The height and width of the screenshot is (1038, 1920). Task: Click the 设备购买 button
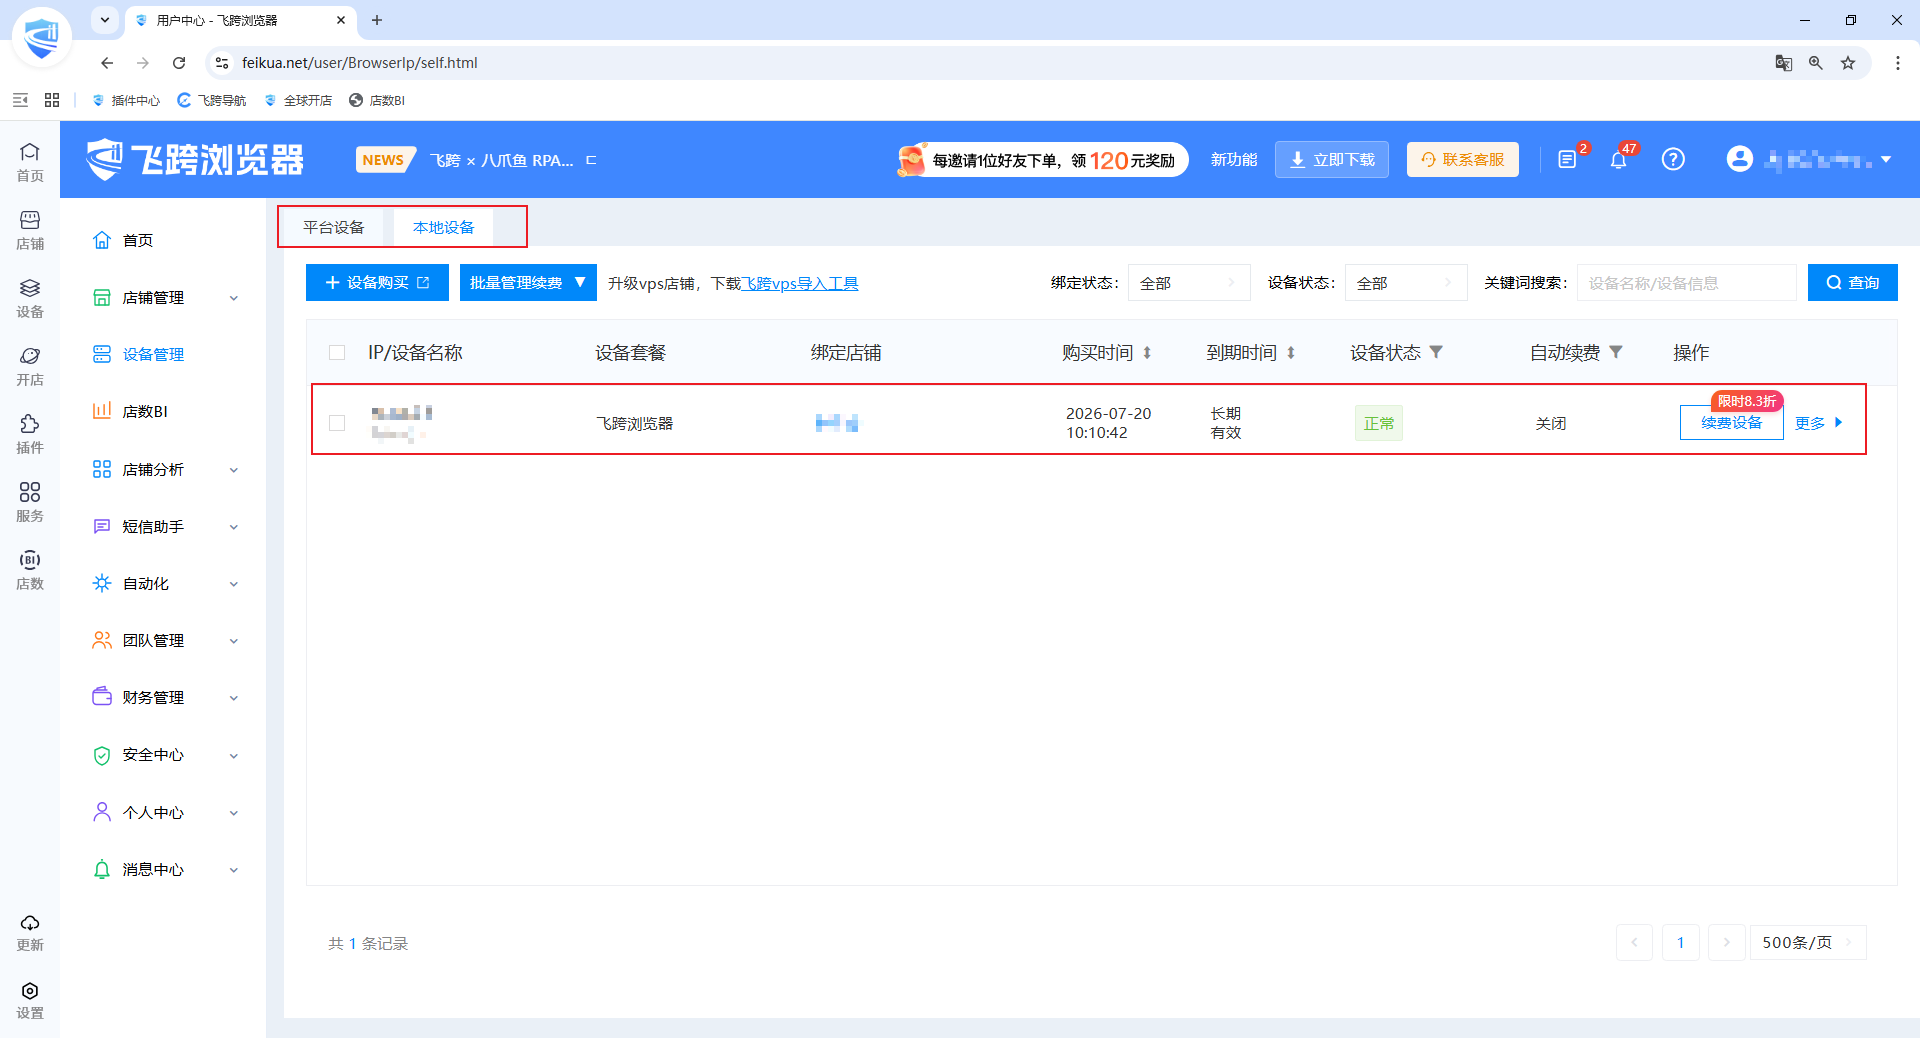point(377,283)
